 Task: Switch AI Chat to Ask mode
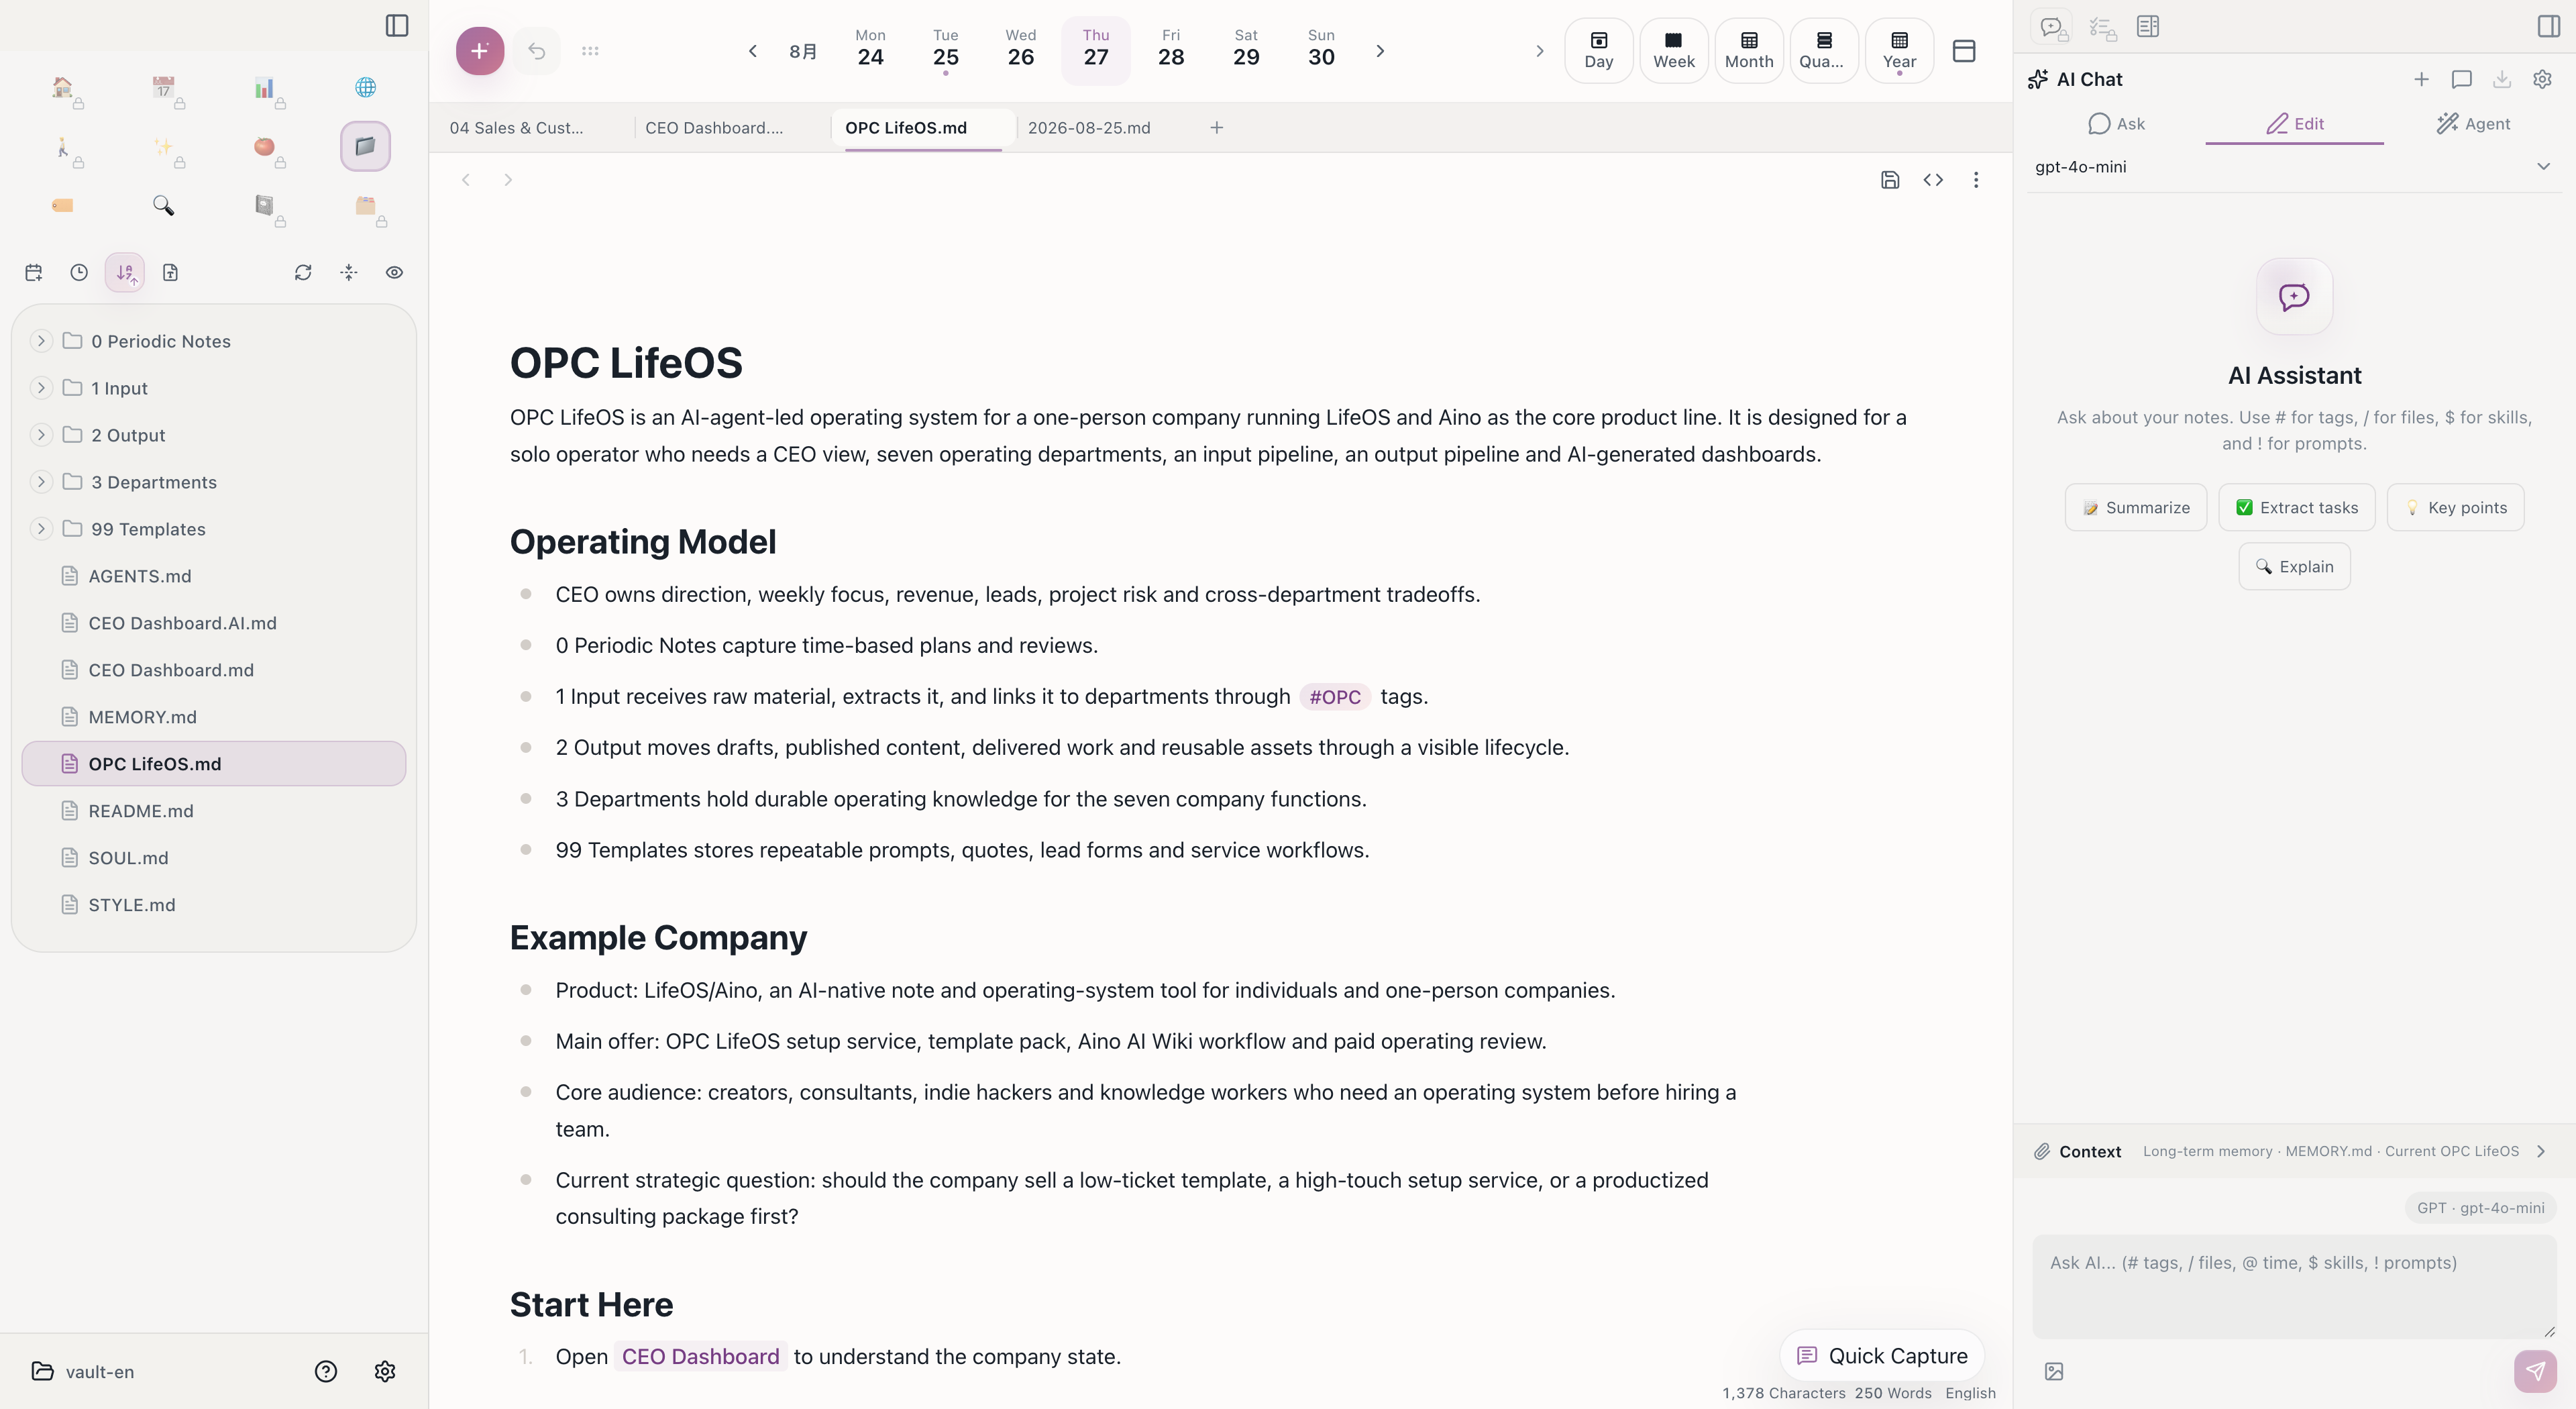(x=2116, y=124)
